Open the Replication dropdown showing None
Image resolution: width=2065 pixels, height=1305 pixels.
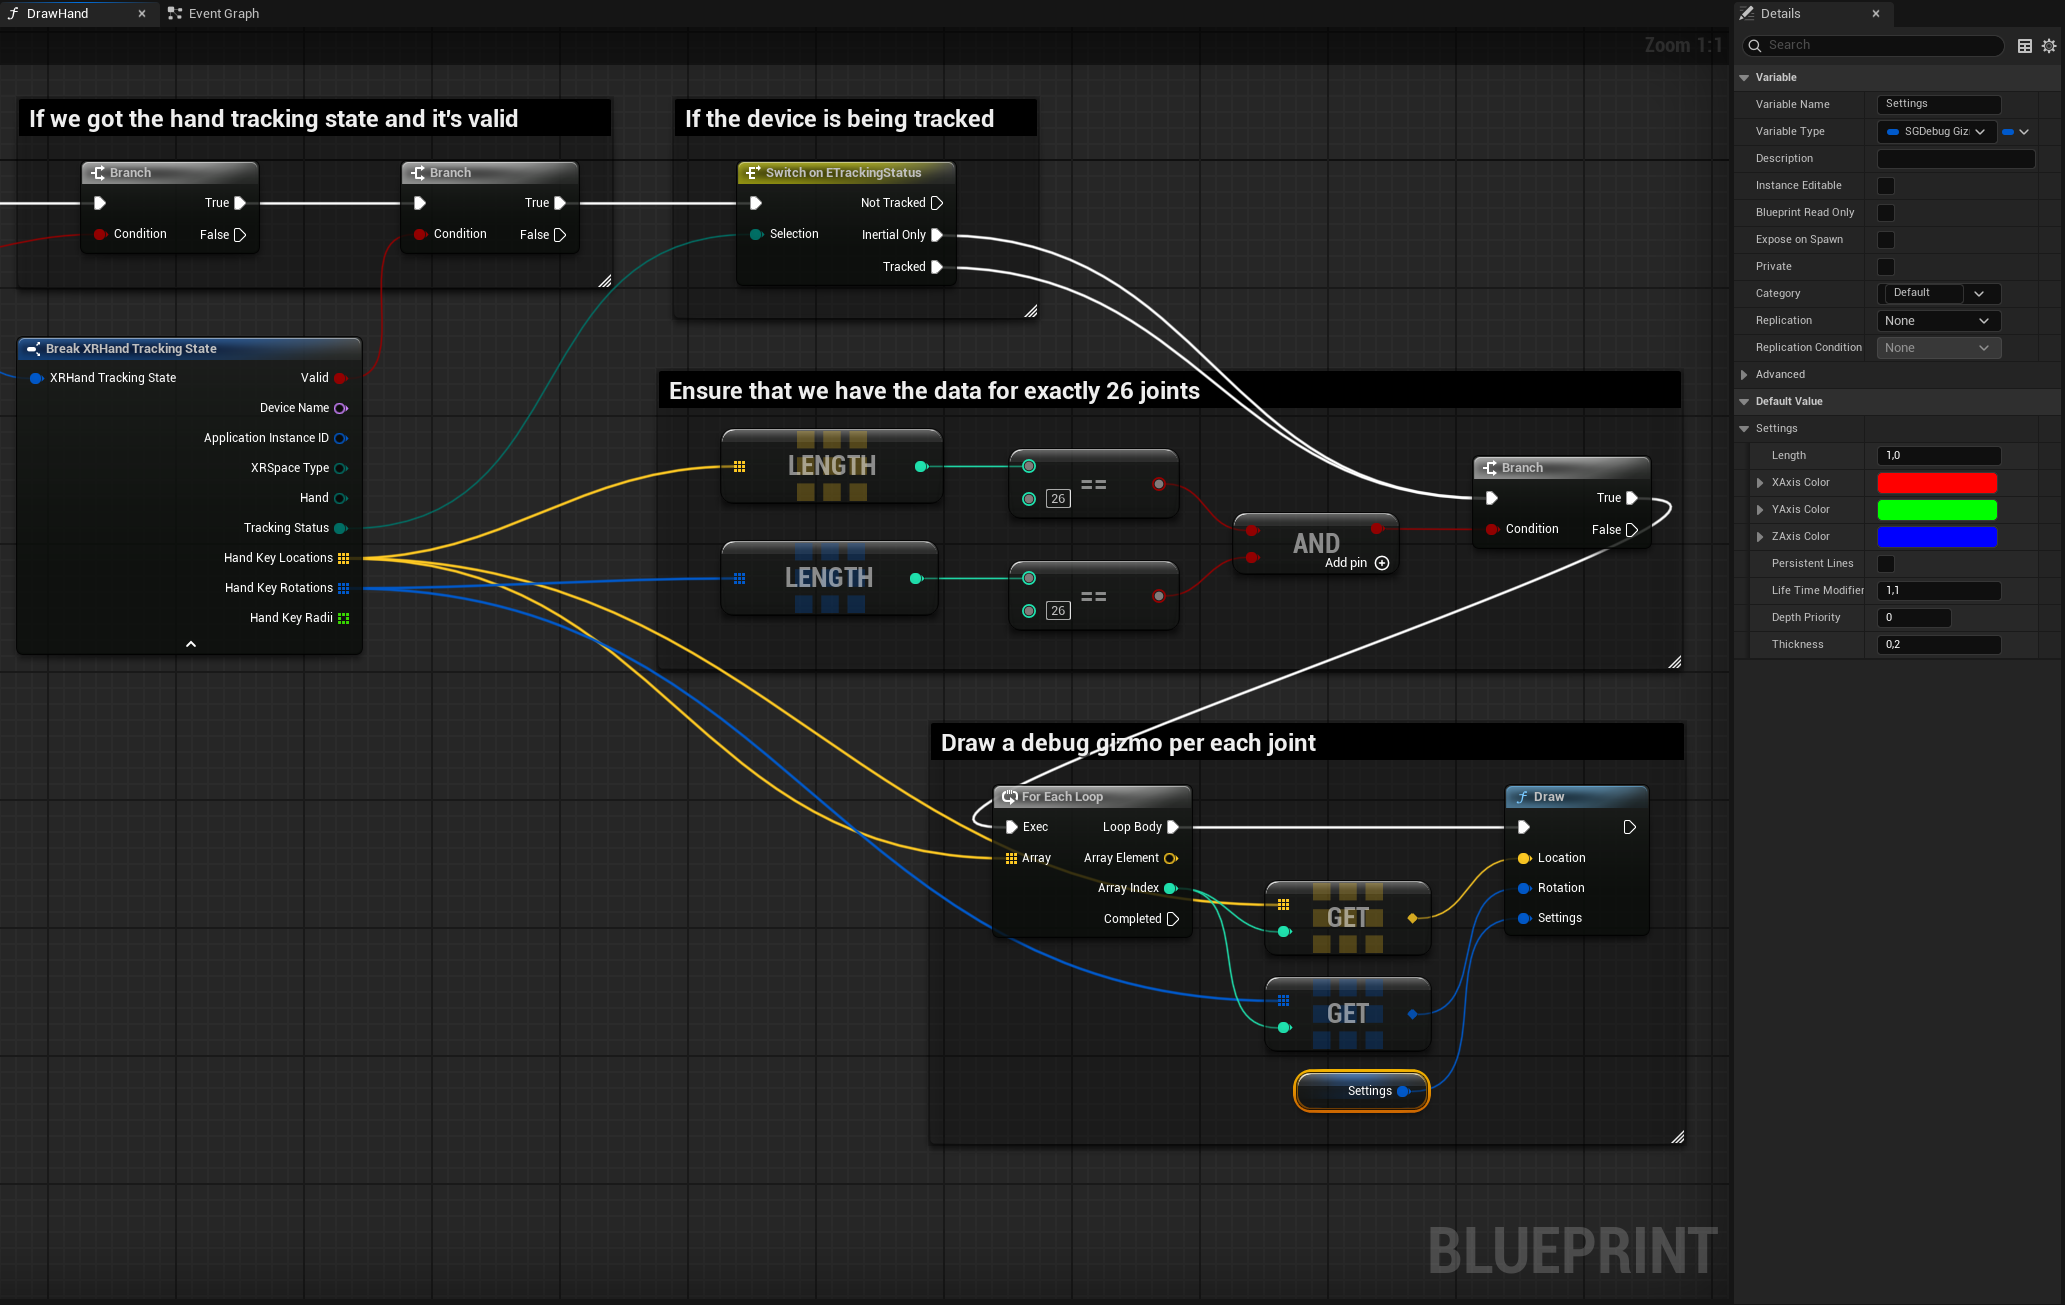(1938, 320)
